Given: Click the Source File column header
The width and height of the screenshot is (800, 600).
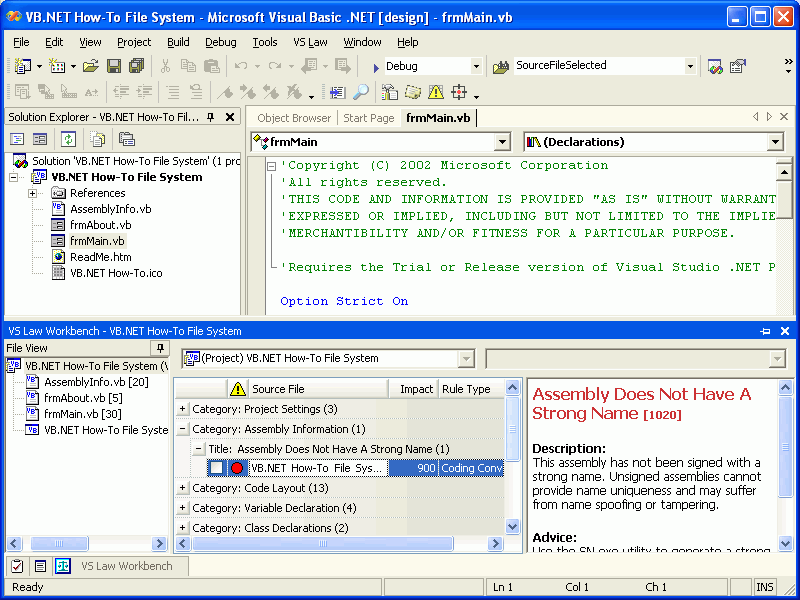Looking at the screenshot, I should tap(318, 389).
